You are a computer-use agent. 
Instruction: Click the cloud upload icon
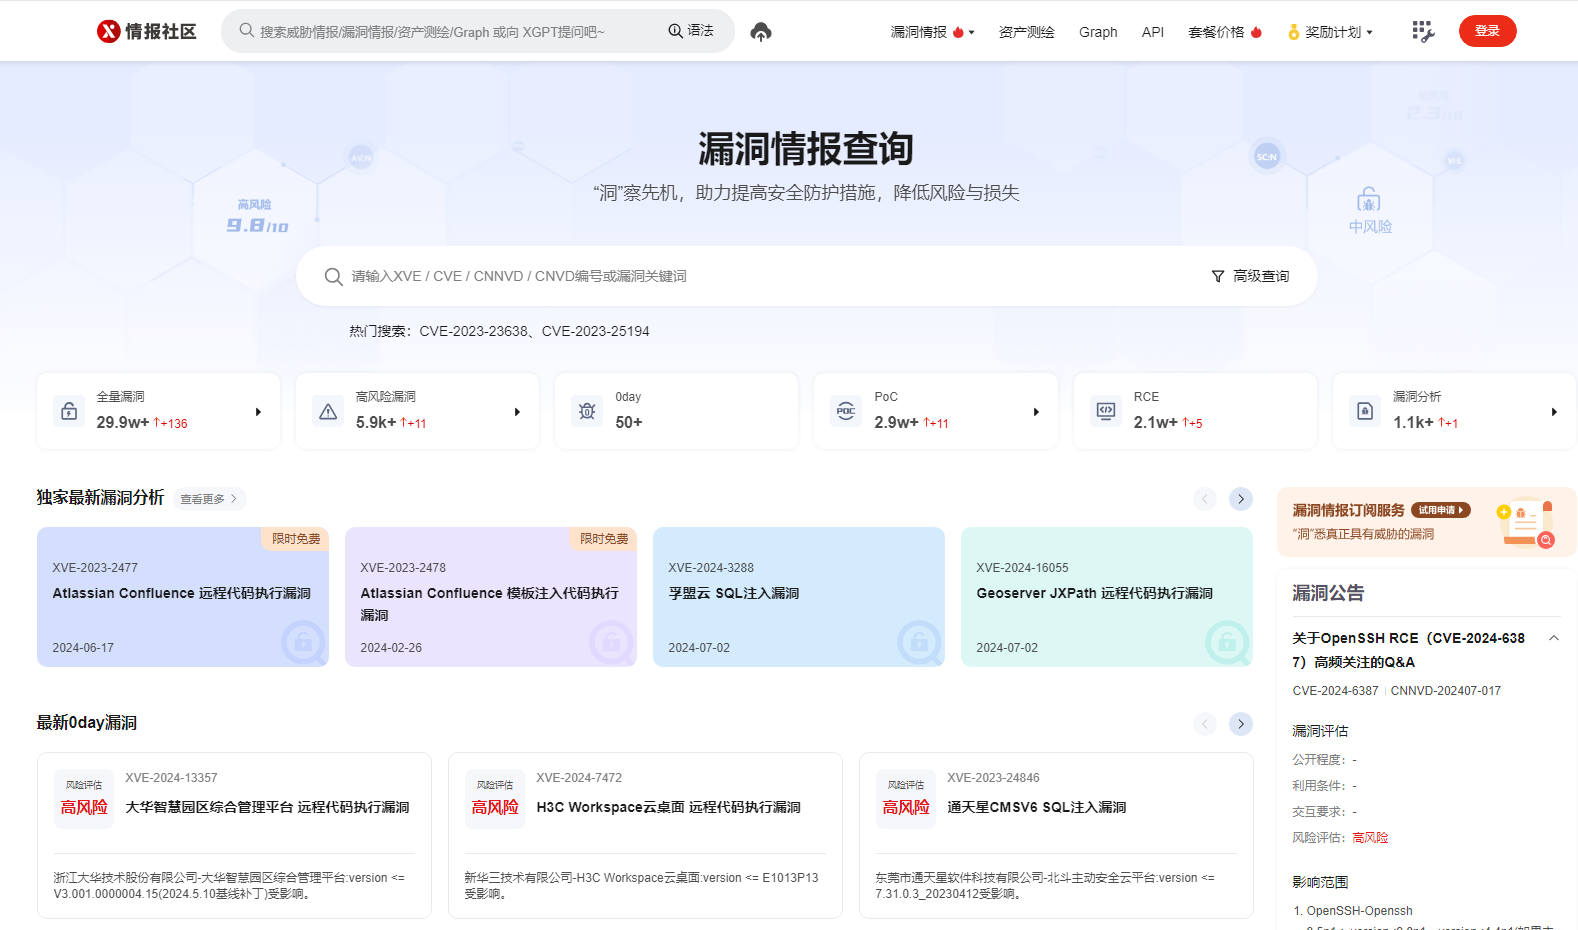pyautogui.click(x=761, y=32)
